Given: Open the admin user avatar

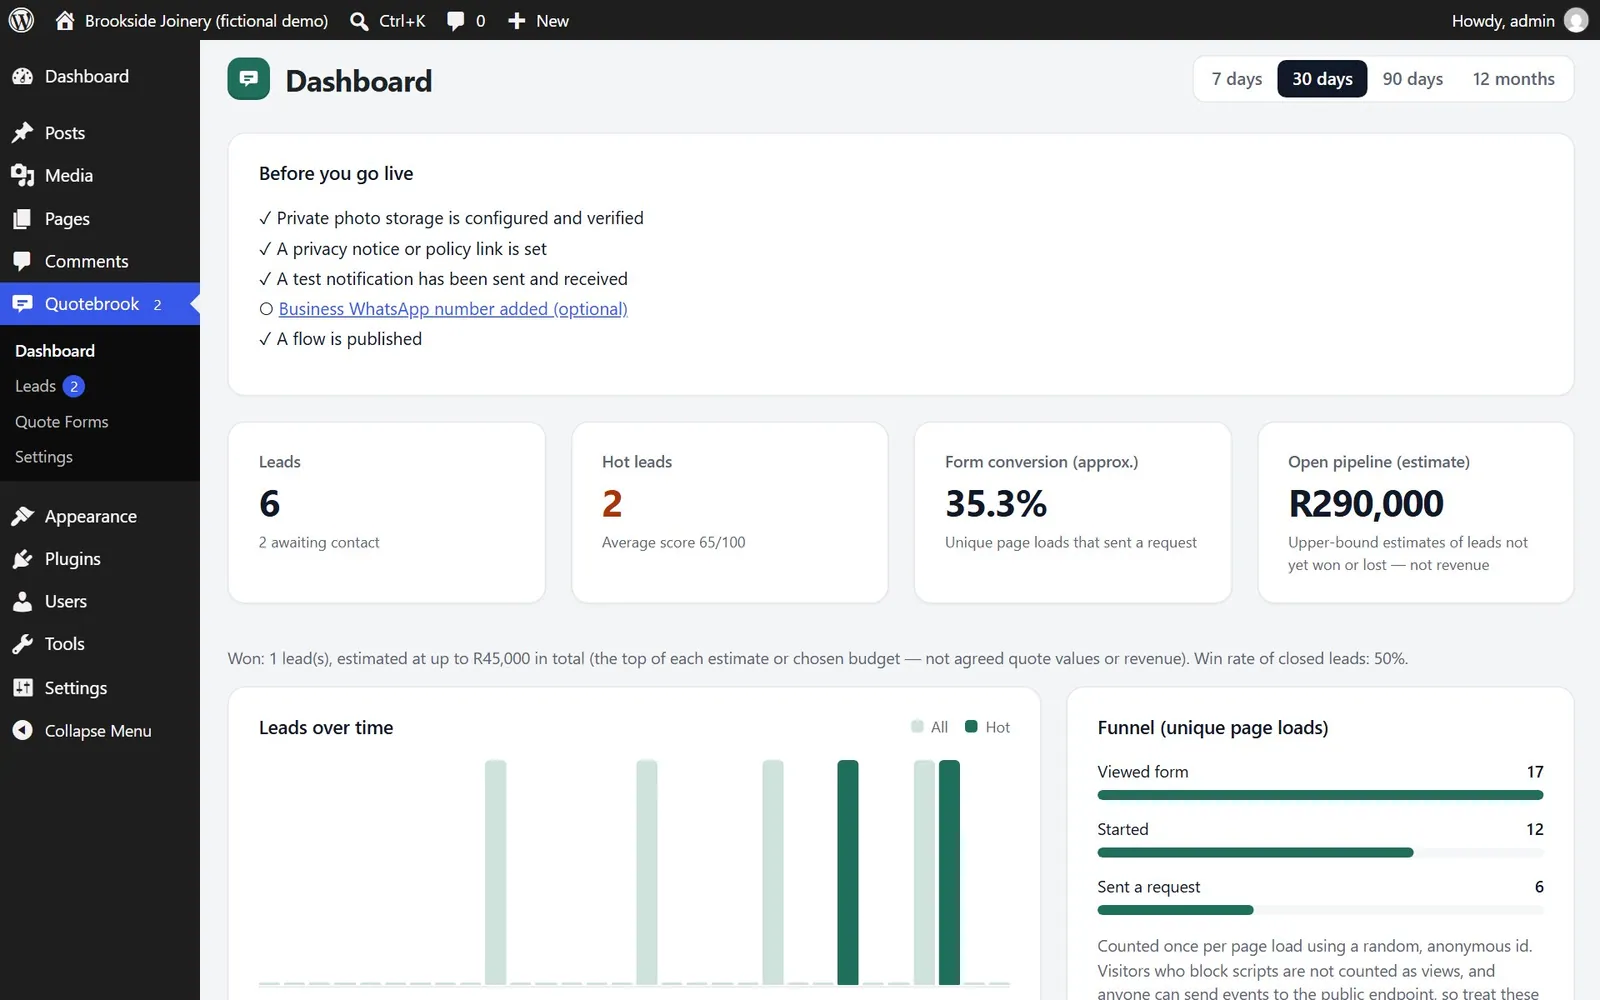Looking at the screenshot, I should tap(1576, 20).
